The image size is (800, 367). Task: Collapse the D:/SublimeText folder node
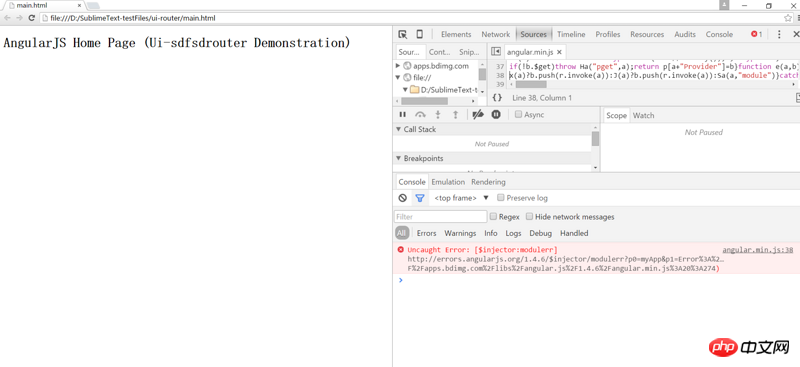(406, 90)
